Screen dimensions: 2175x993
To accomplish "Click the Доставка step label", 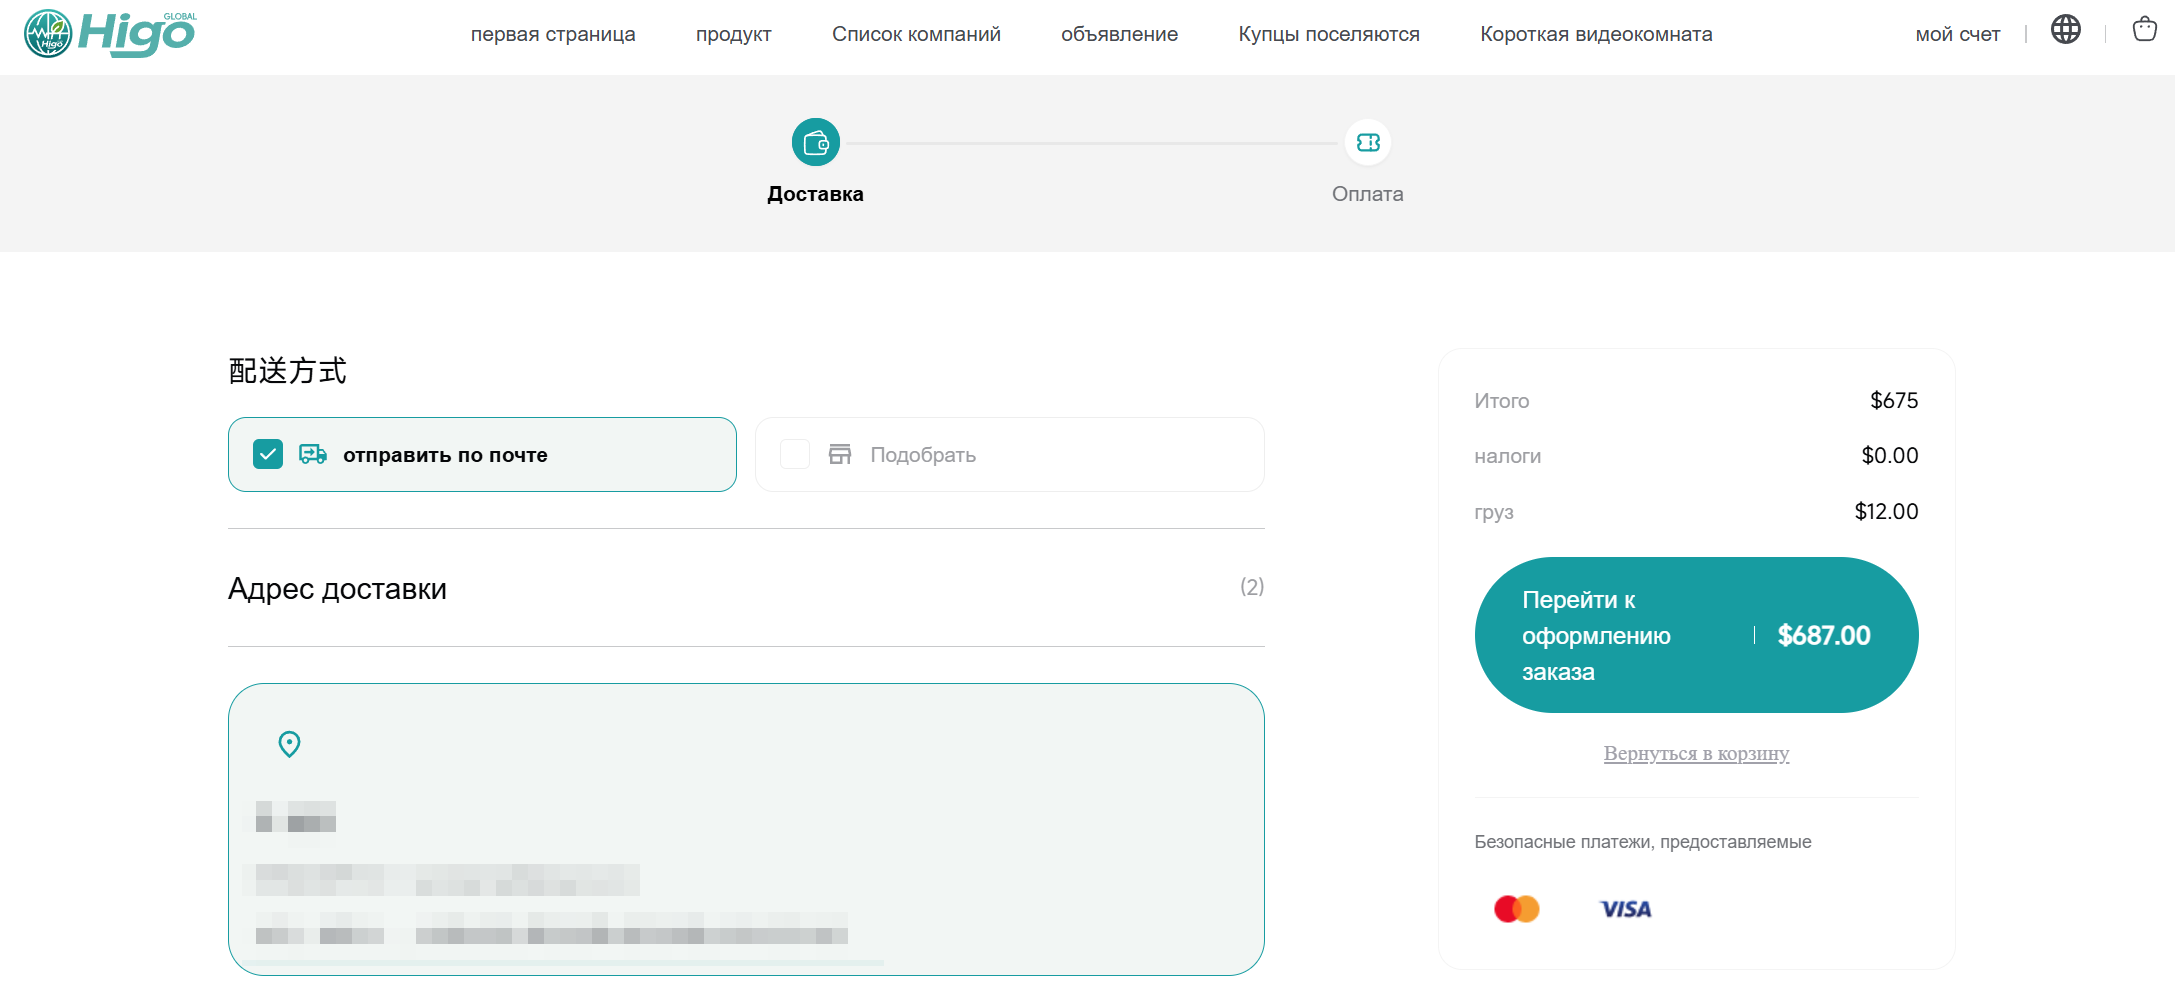I will click(815, 194).
